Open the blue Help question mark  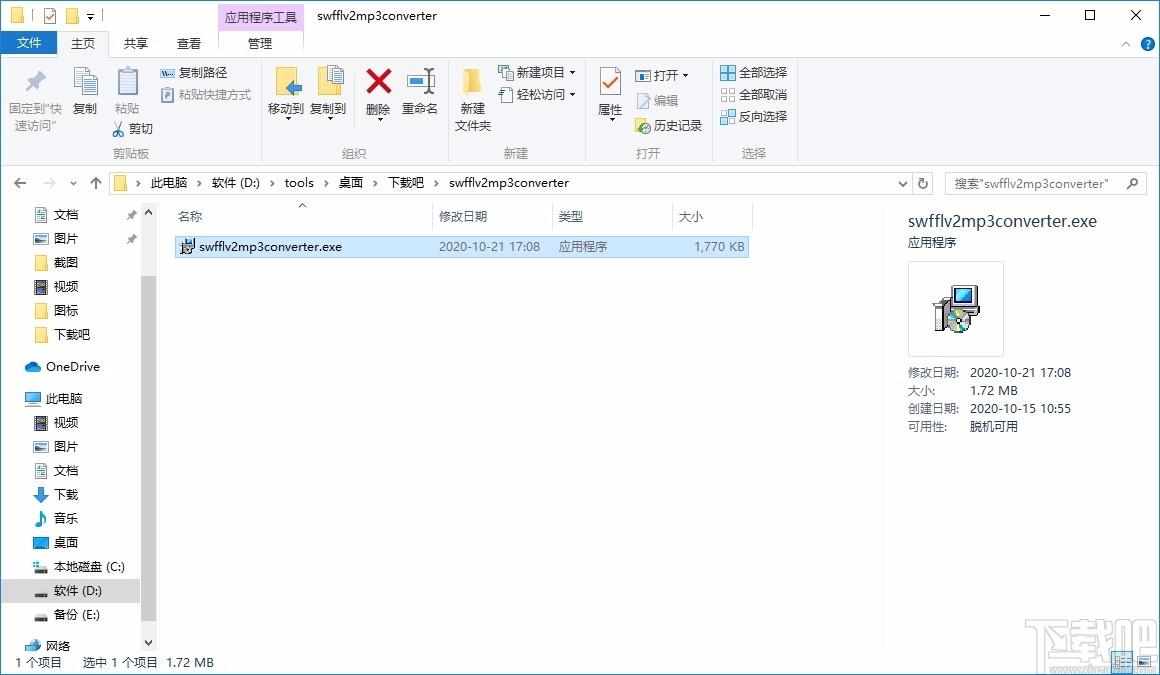[1147, 44]
